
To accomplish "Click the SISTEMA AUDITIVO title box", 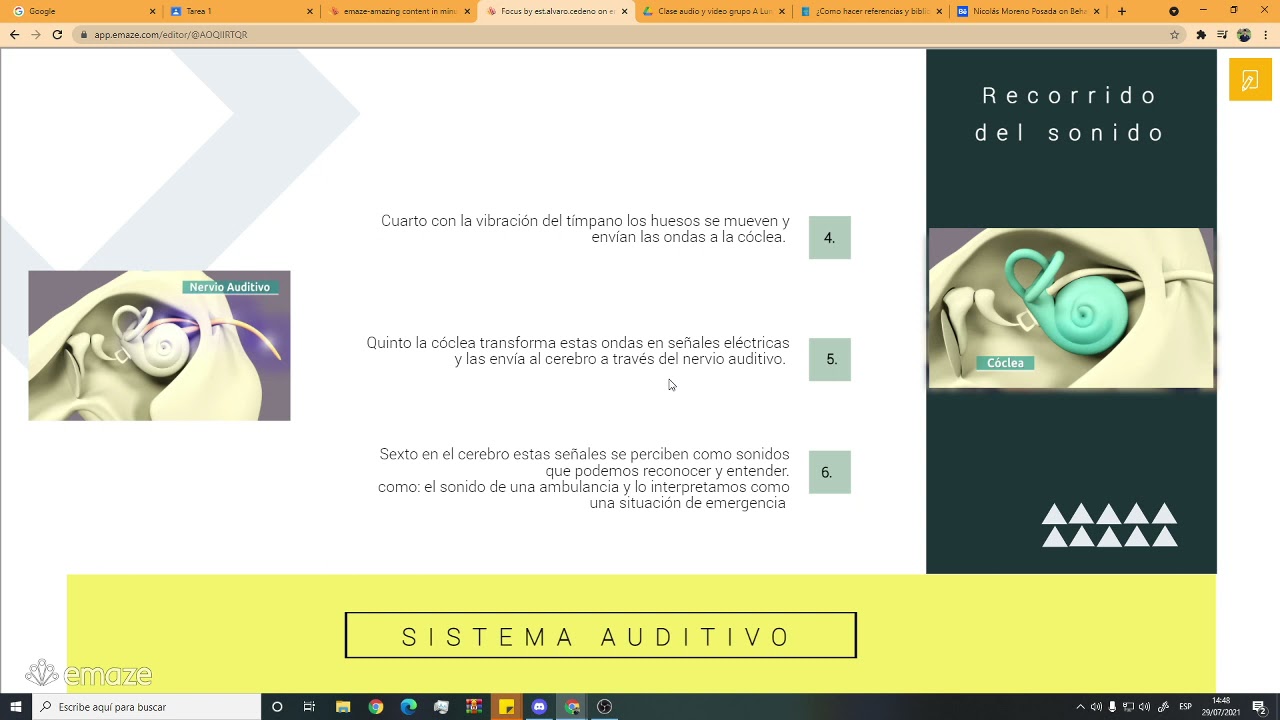I will tap(601, 636).
